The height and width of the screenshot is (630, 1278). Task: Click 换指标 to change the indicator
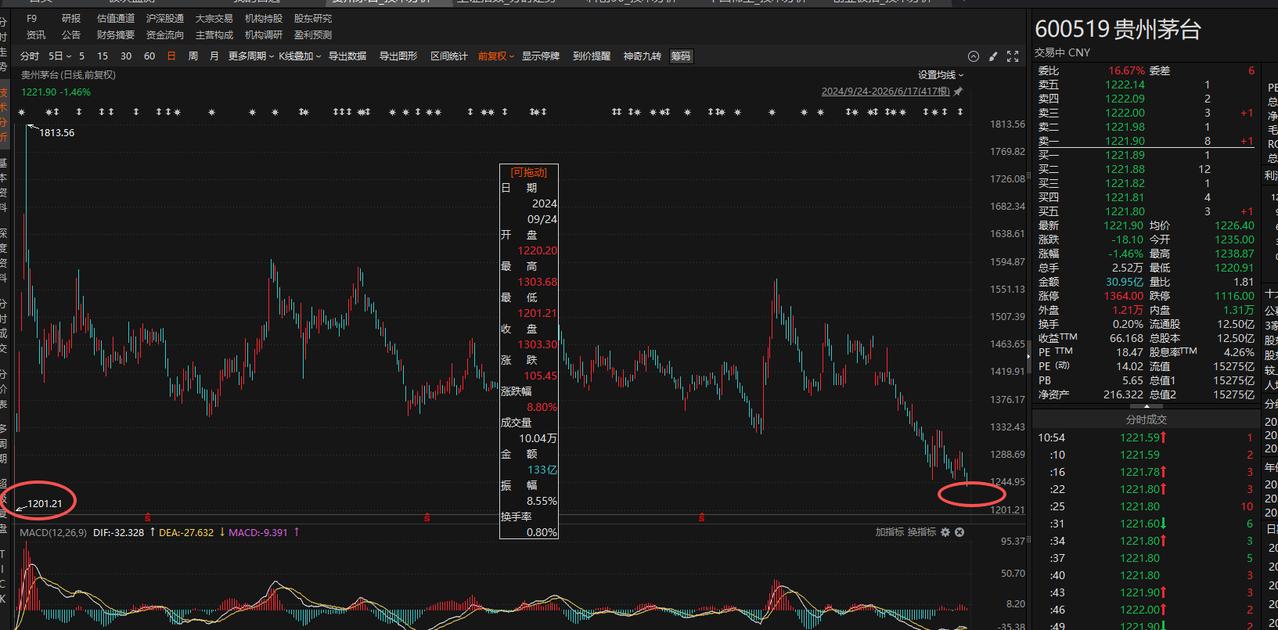click(x=921, y=532)
